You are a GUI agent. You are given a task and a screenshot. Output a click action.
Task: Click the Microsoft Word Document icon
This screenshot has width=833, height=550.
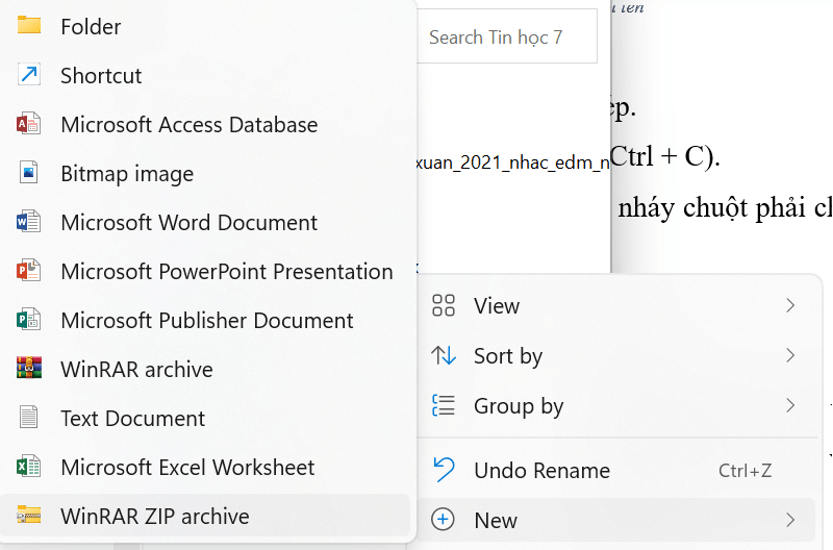coord(29,222)
